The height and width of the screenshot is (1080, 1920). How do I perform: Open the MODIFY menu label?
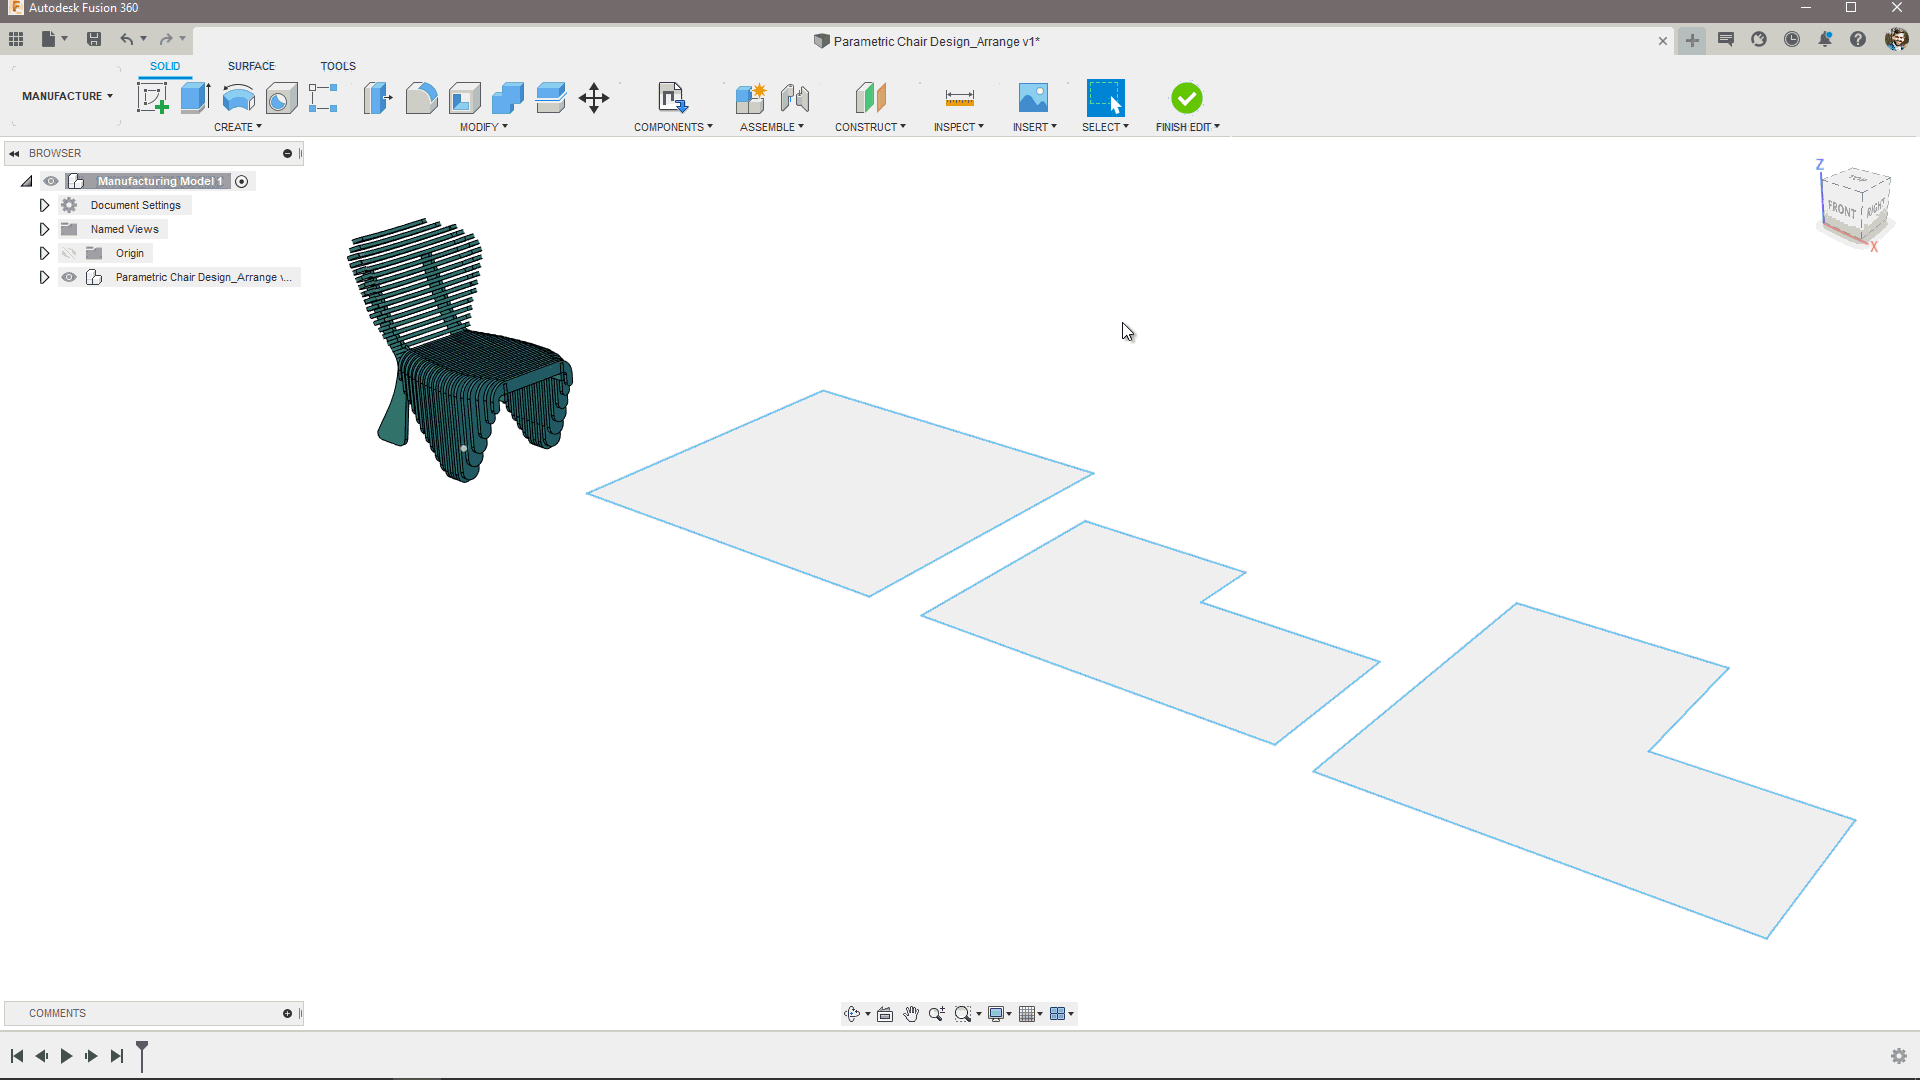pyautogui.click(x=483, y=127)
